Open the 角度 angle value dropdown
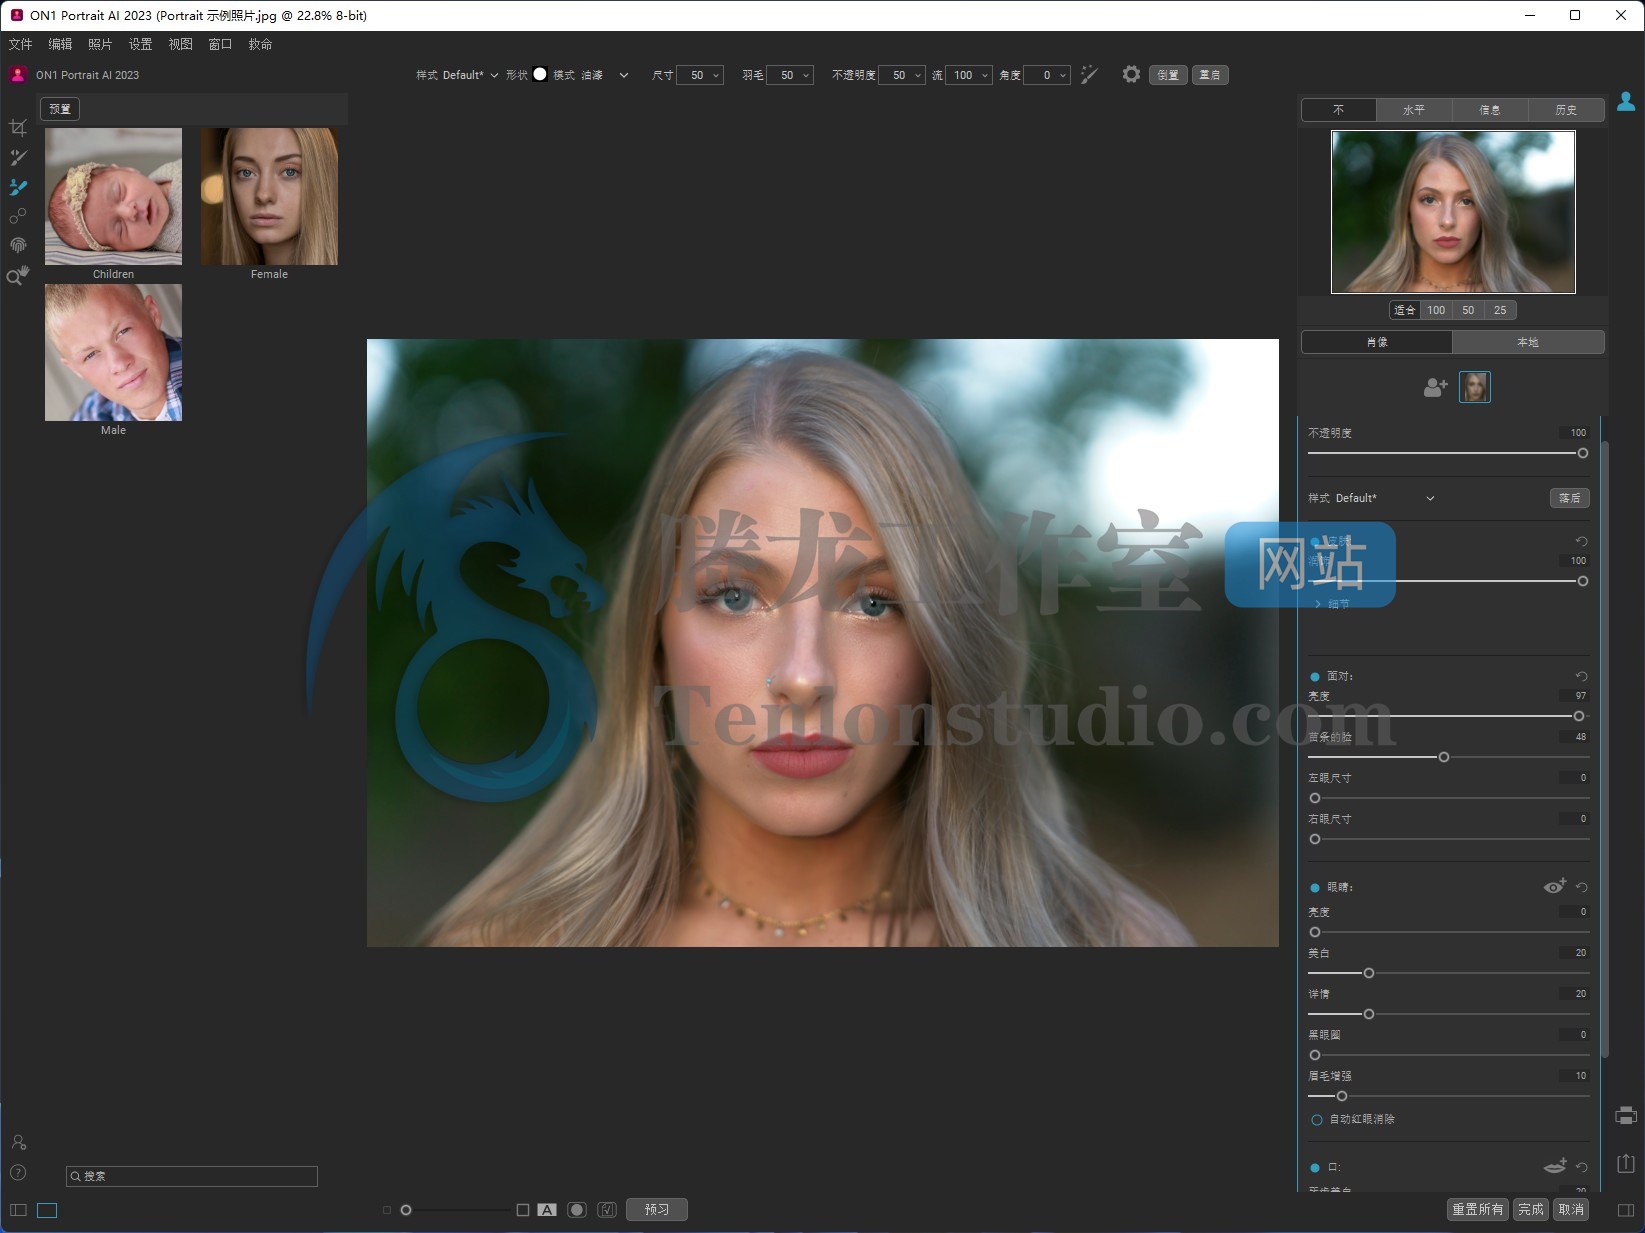This screenshot has width=1645, height=1233. coord(1048,75)
